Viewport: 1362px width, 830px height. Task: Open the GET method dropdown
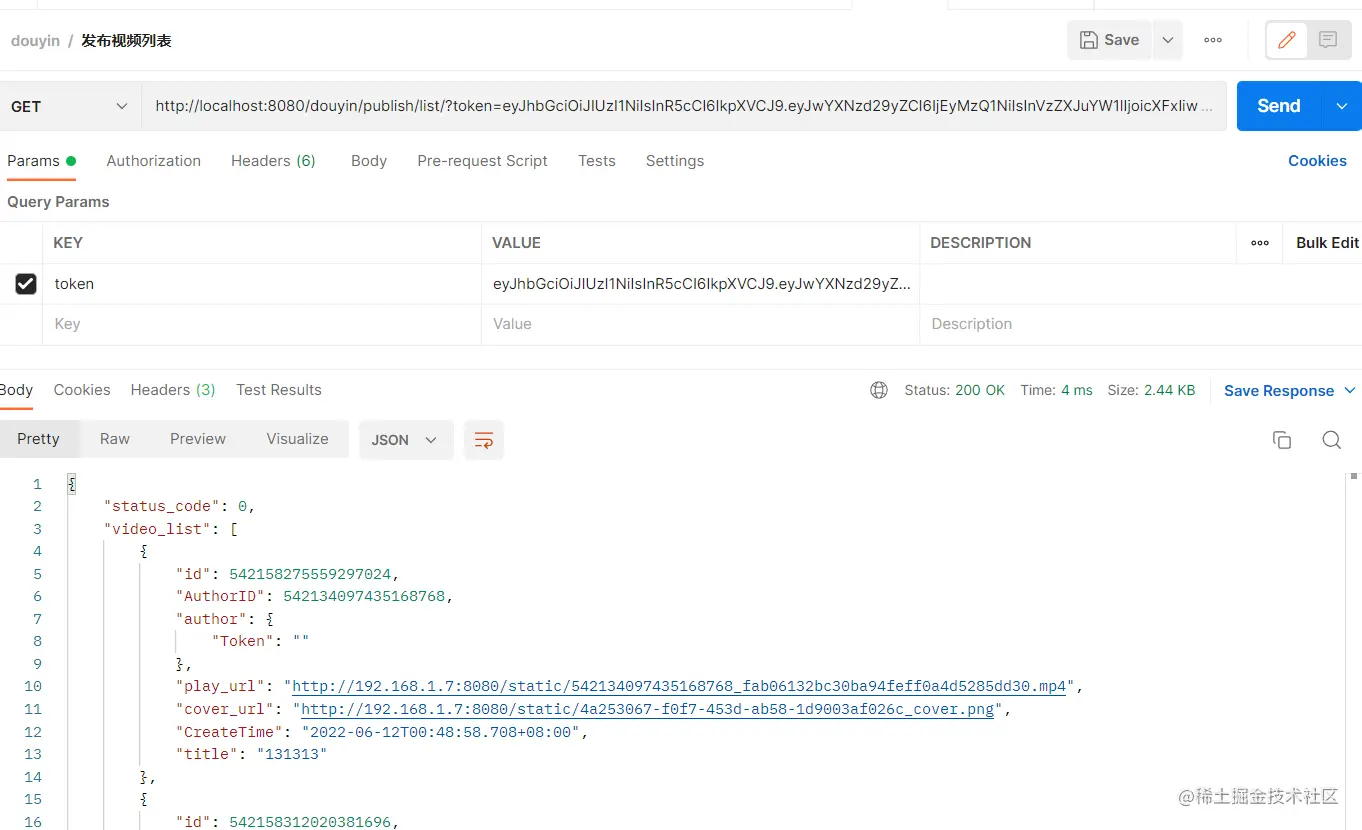pos(69,106)
